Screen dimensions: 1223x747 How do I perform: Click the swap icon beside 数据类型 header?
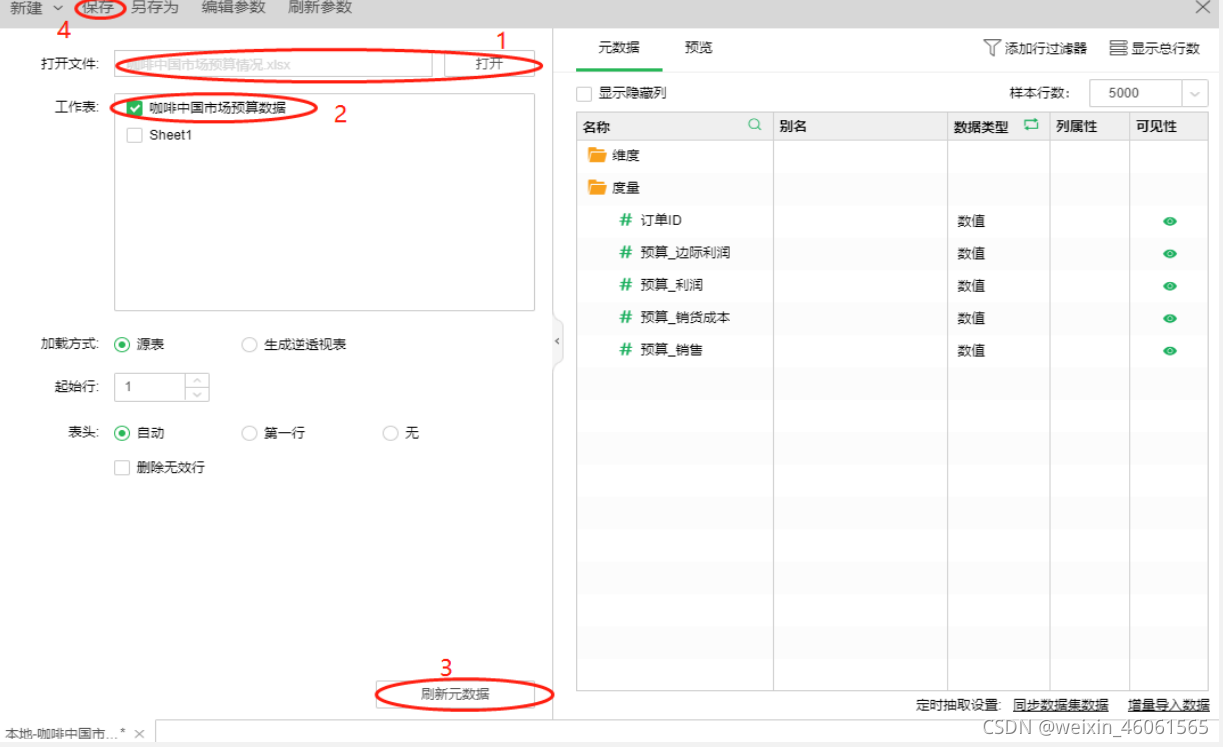[1031, 125]
